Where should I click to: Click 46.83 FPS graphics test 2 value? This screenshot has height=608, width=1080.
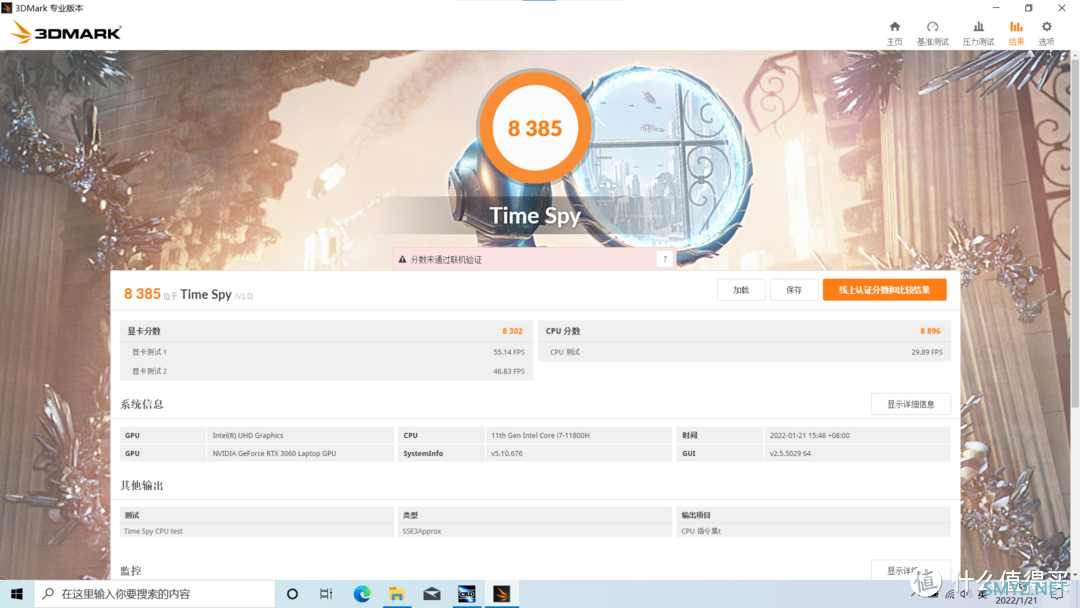pyautogui.click(x=508, y=371)
